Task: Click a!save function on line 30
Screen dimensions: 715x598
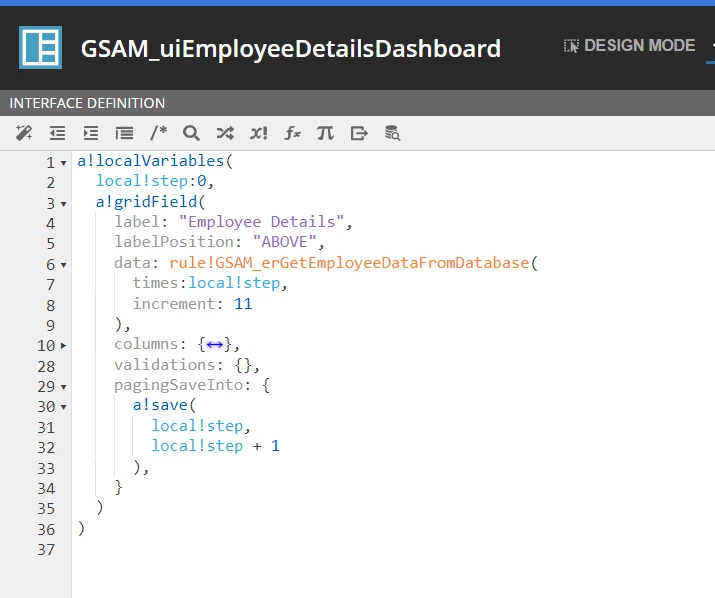Action: [x=160, y=405]
